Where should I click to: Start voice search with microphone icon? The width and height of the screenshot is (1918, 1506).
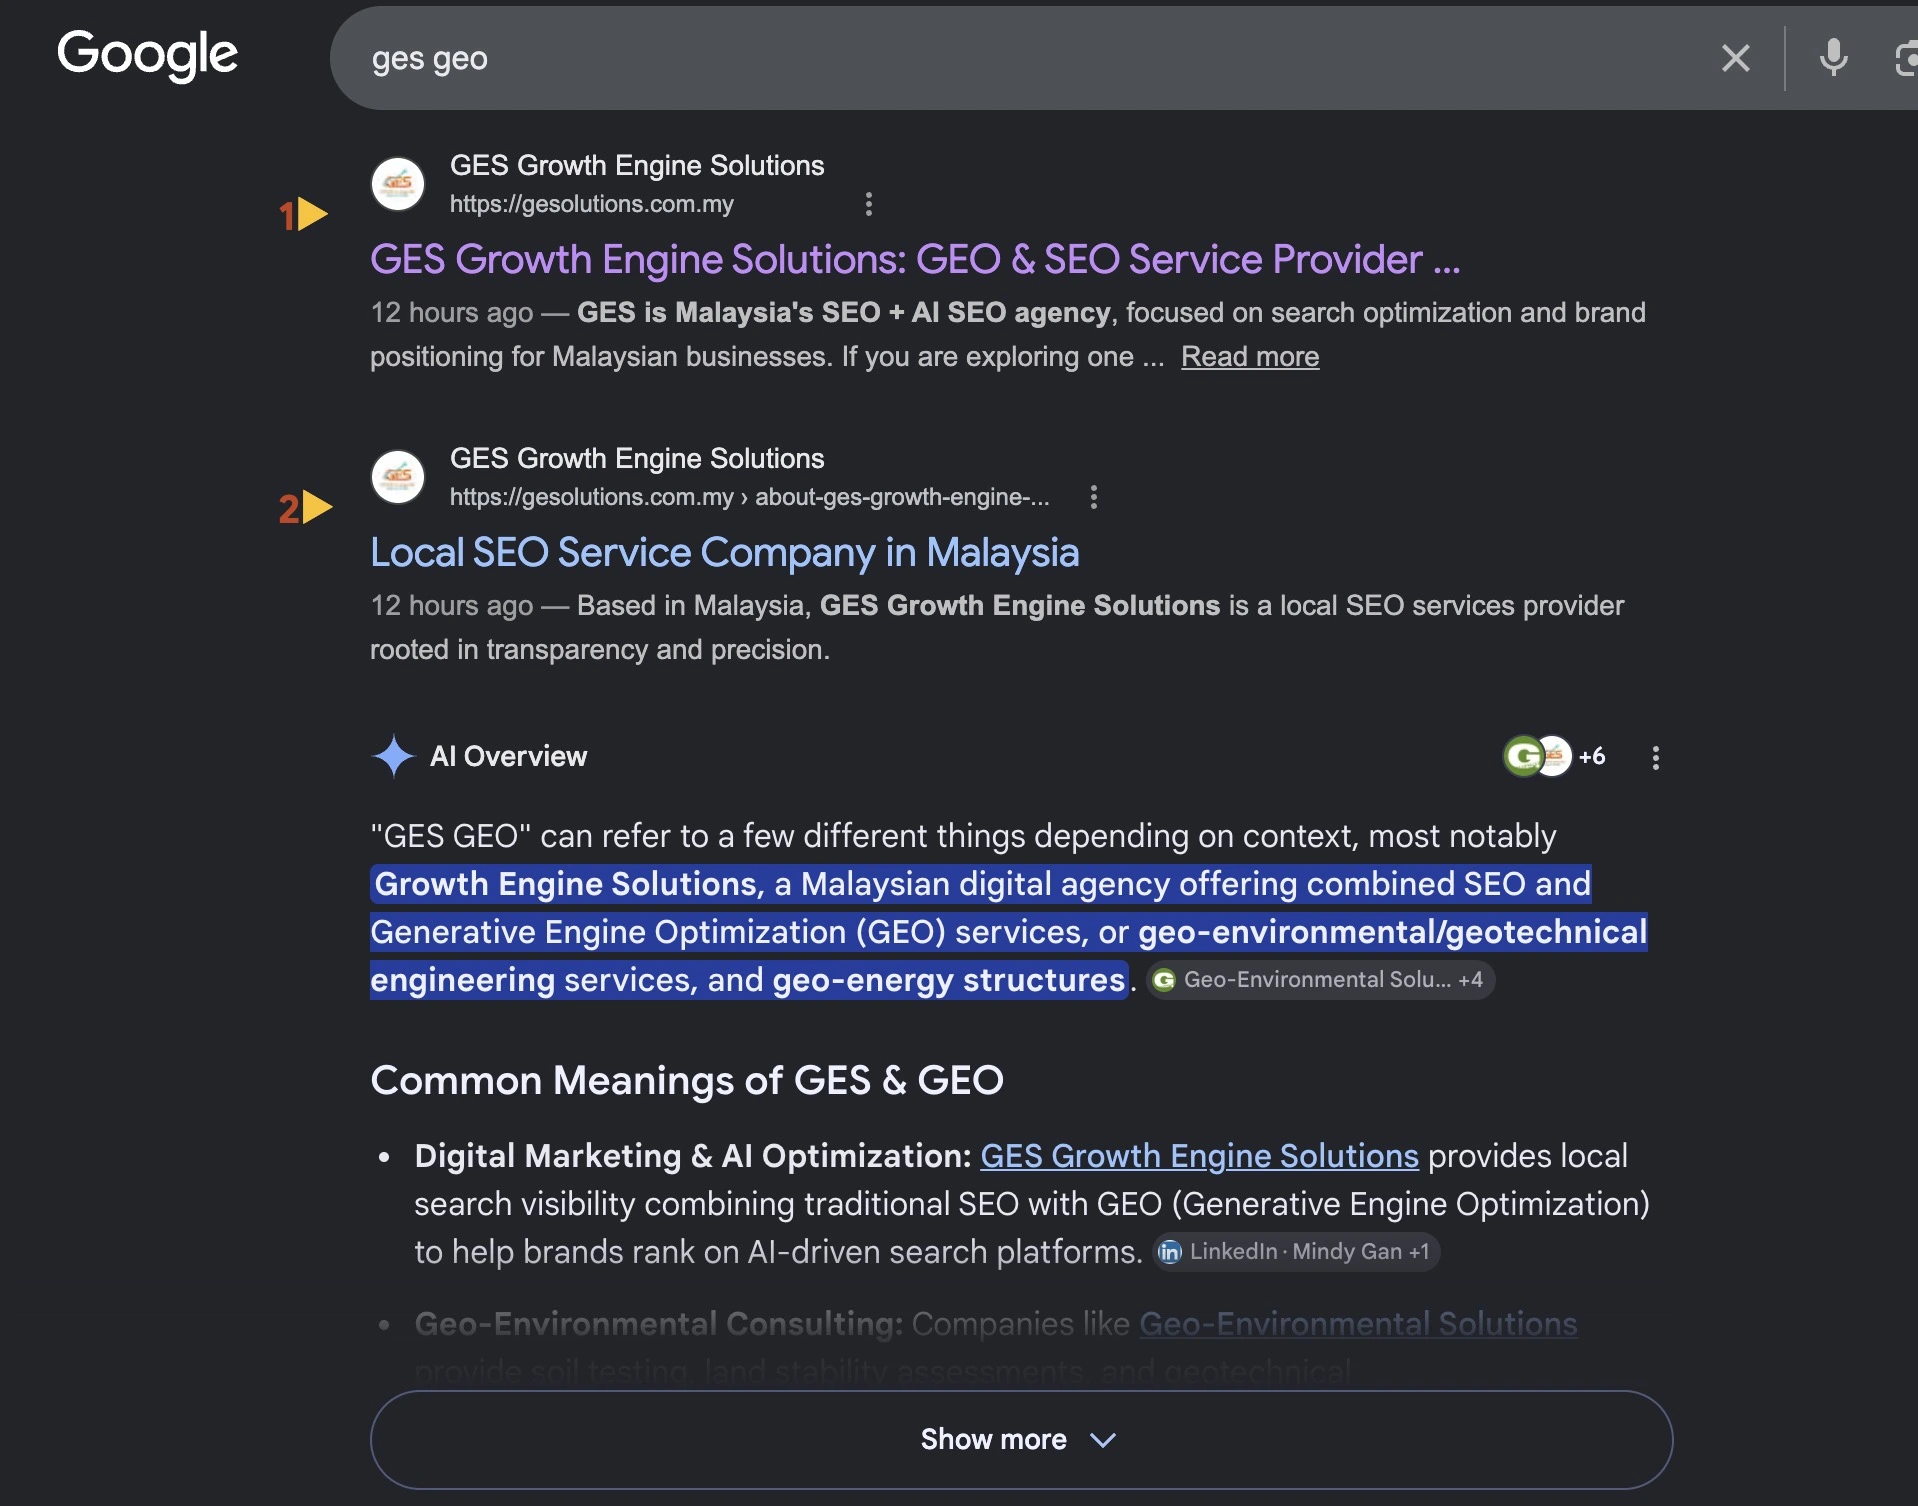click(1833, 58)
